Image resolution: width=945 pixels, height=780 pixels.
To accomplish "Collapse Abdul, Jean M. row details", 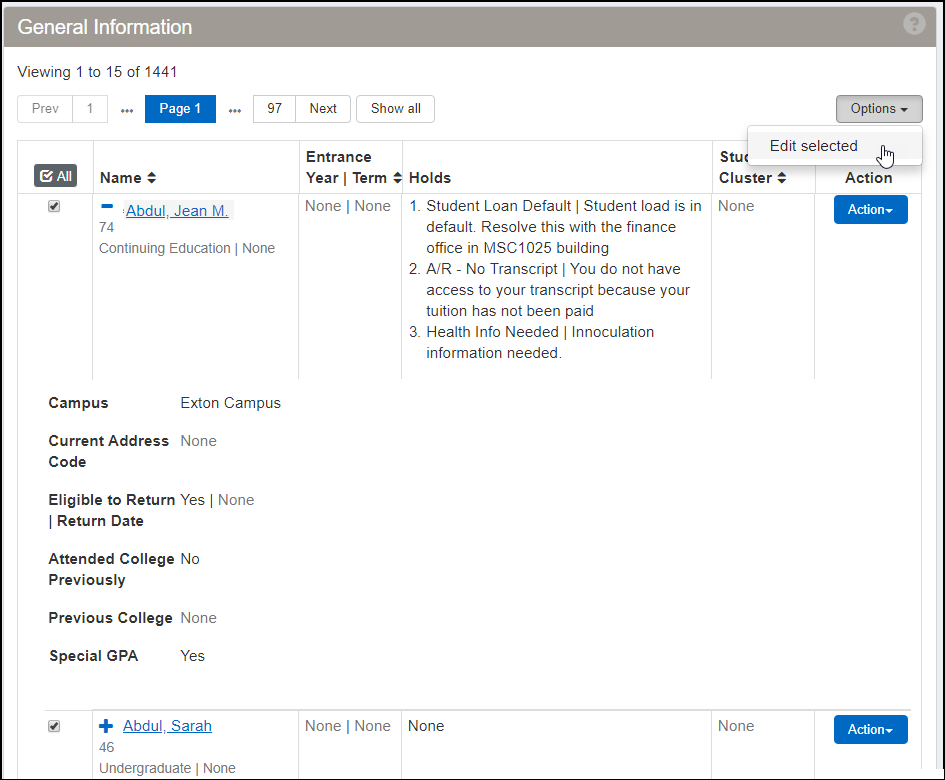I will point(107,206).
